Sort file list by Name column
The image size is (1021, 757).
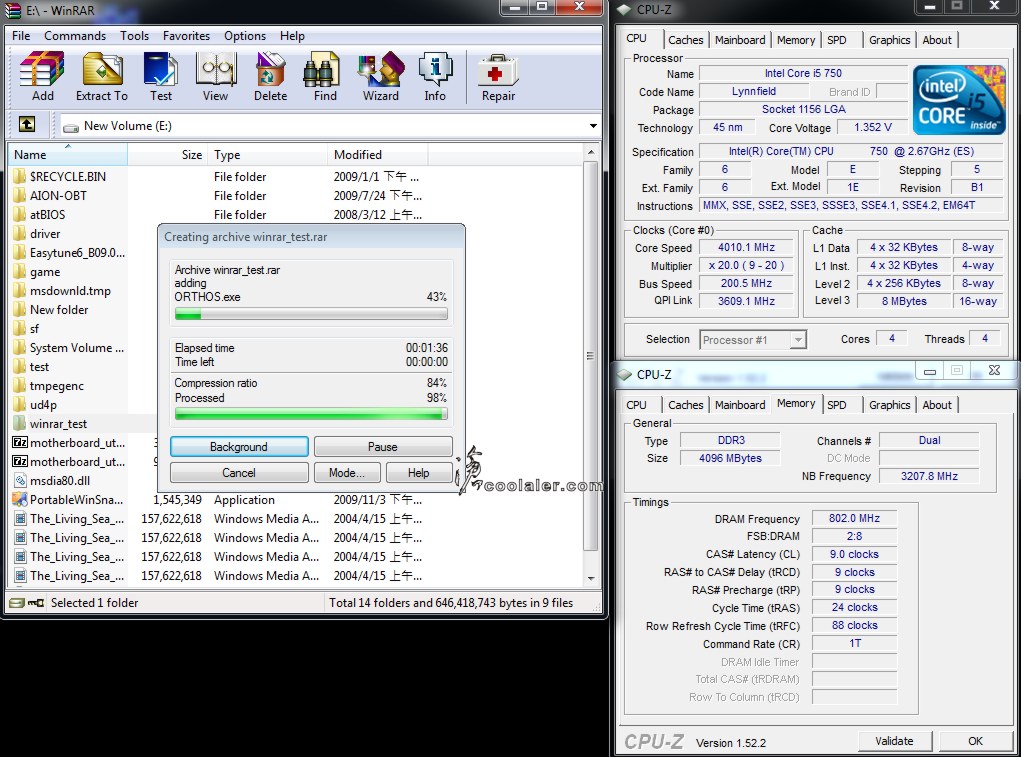pyautogui.click(x=68, y=155)
